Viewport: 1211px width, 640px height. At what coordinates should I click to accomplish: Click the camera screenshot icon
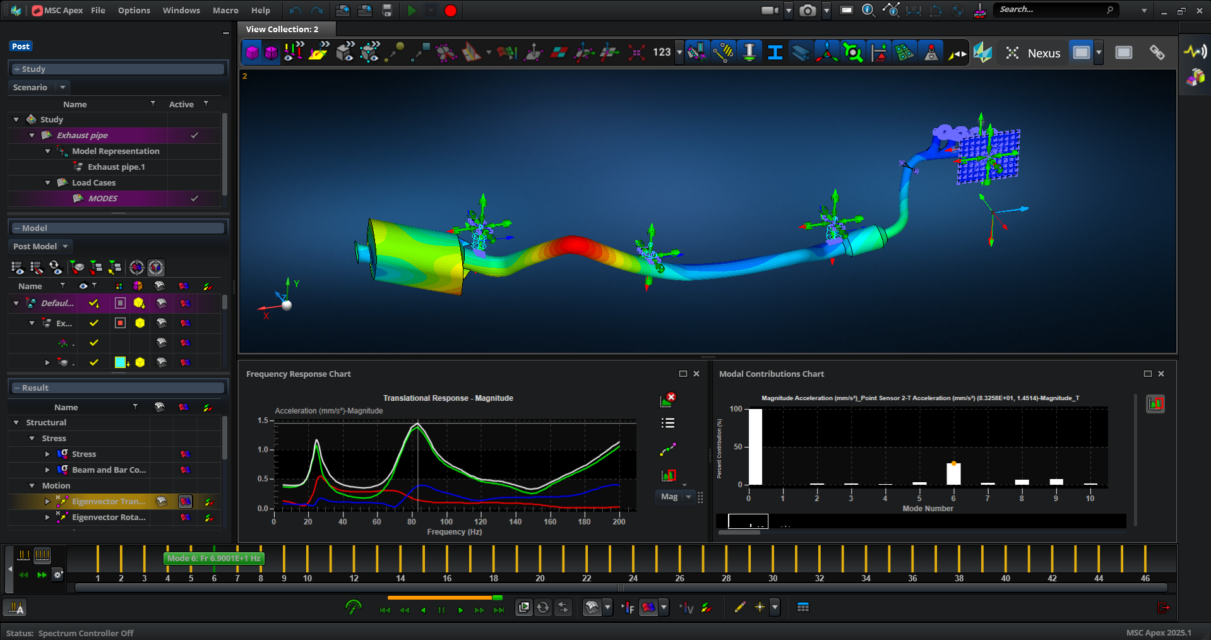click(807, 10)
